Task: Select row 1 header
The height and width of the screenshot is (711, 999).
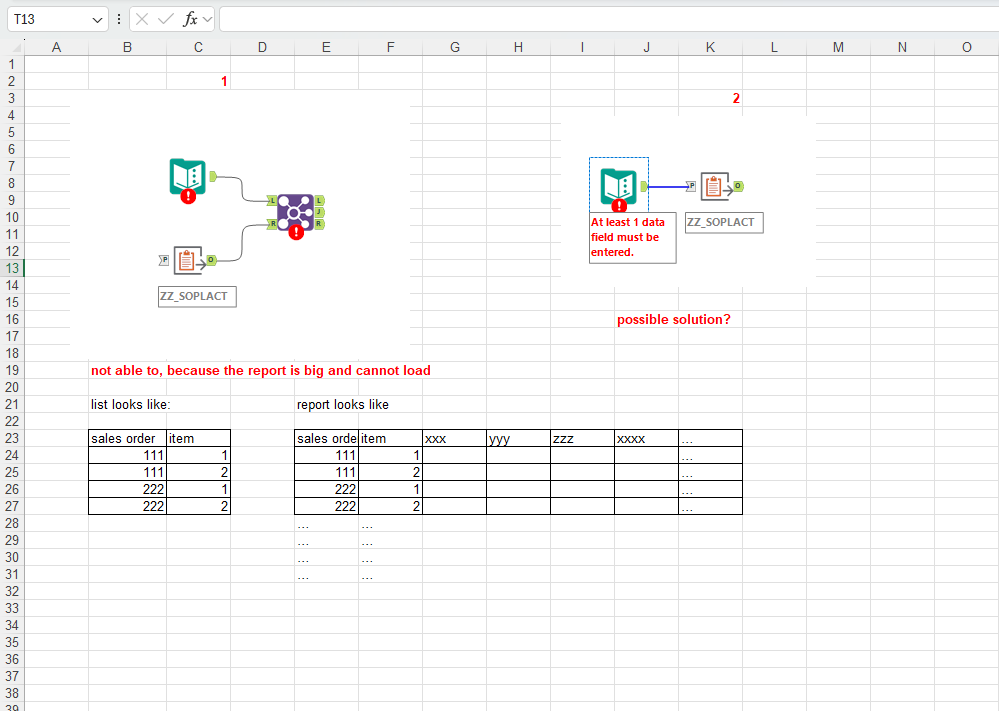Action: [12, 64]
